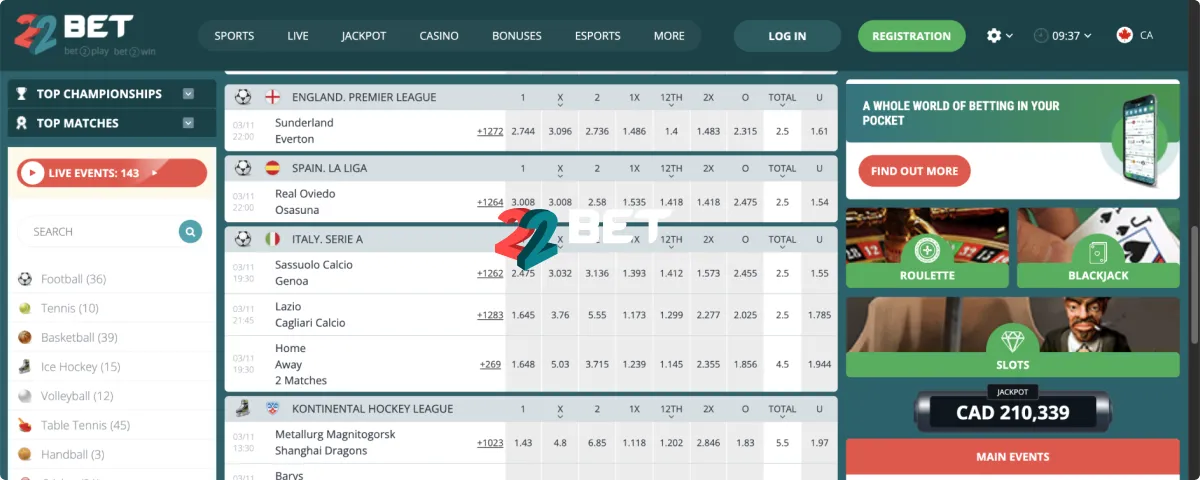
Task: Select Table Tennis (45) in sports list
Action: coord(85,425)
